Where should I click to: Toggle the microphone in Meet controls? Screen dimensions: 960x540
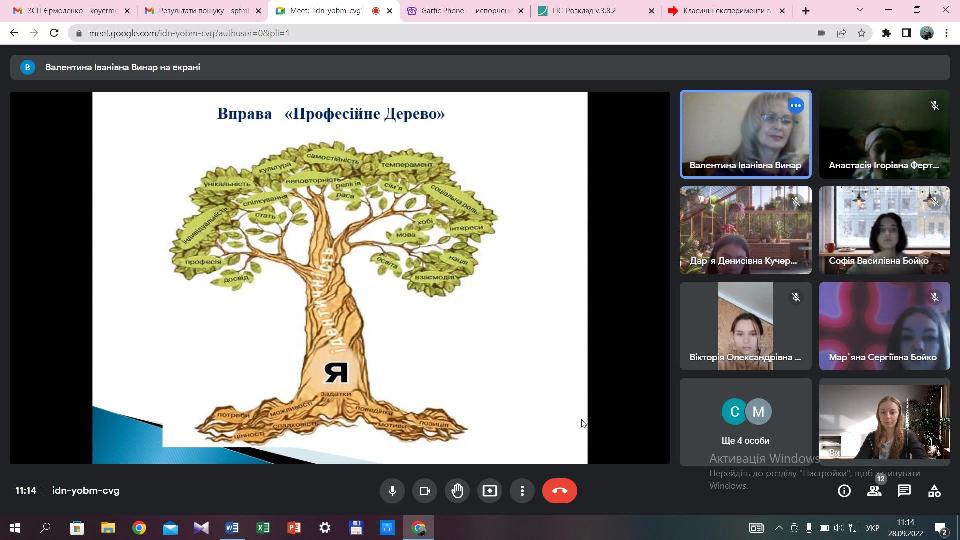pyautogui.click(x=392, y=490)
